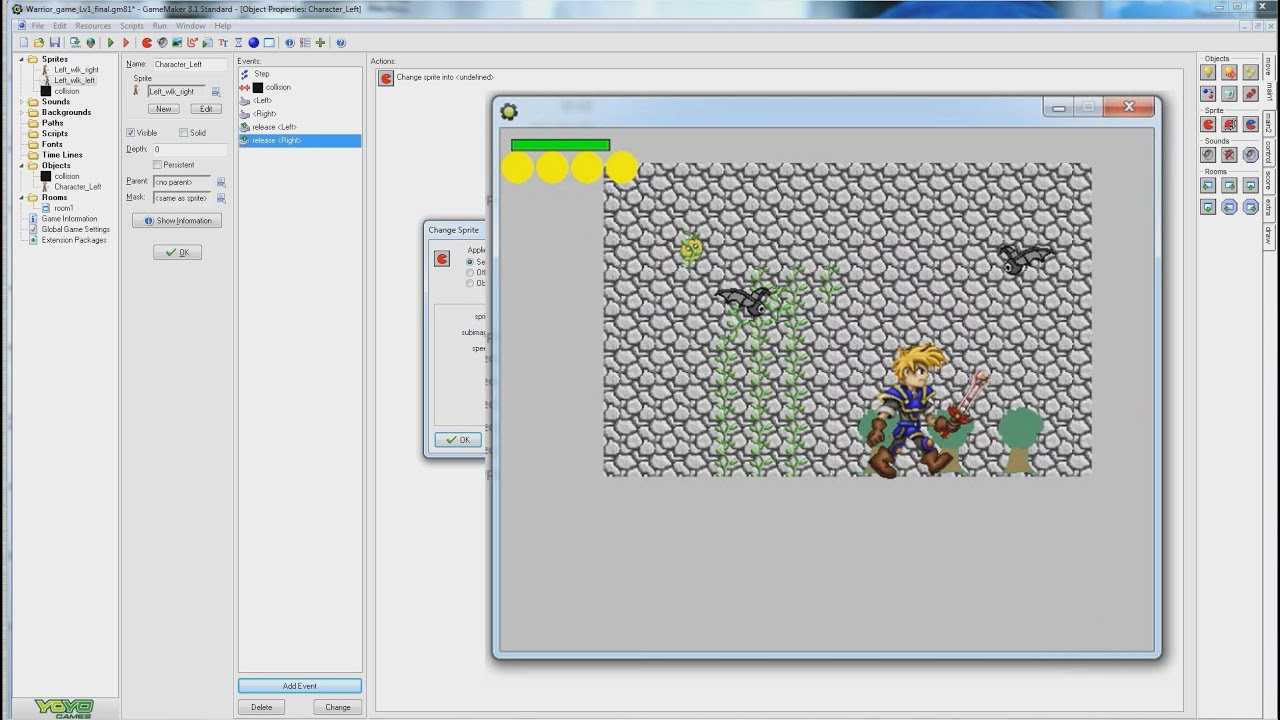
Task: Enable the Persistent checkbox
Action: coord(157,164)
